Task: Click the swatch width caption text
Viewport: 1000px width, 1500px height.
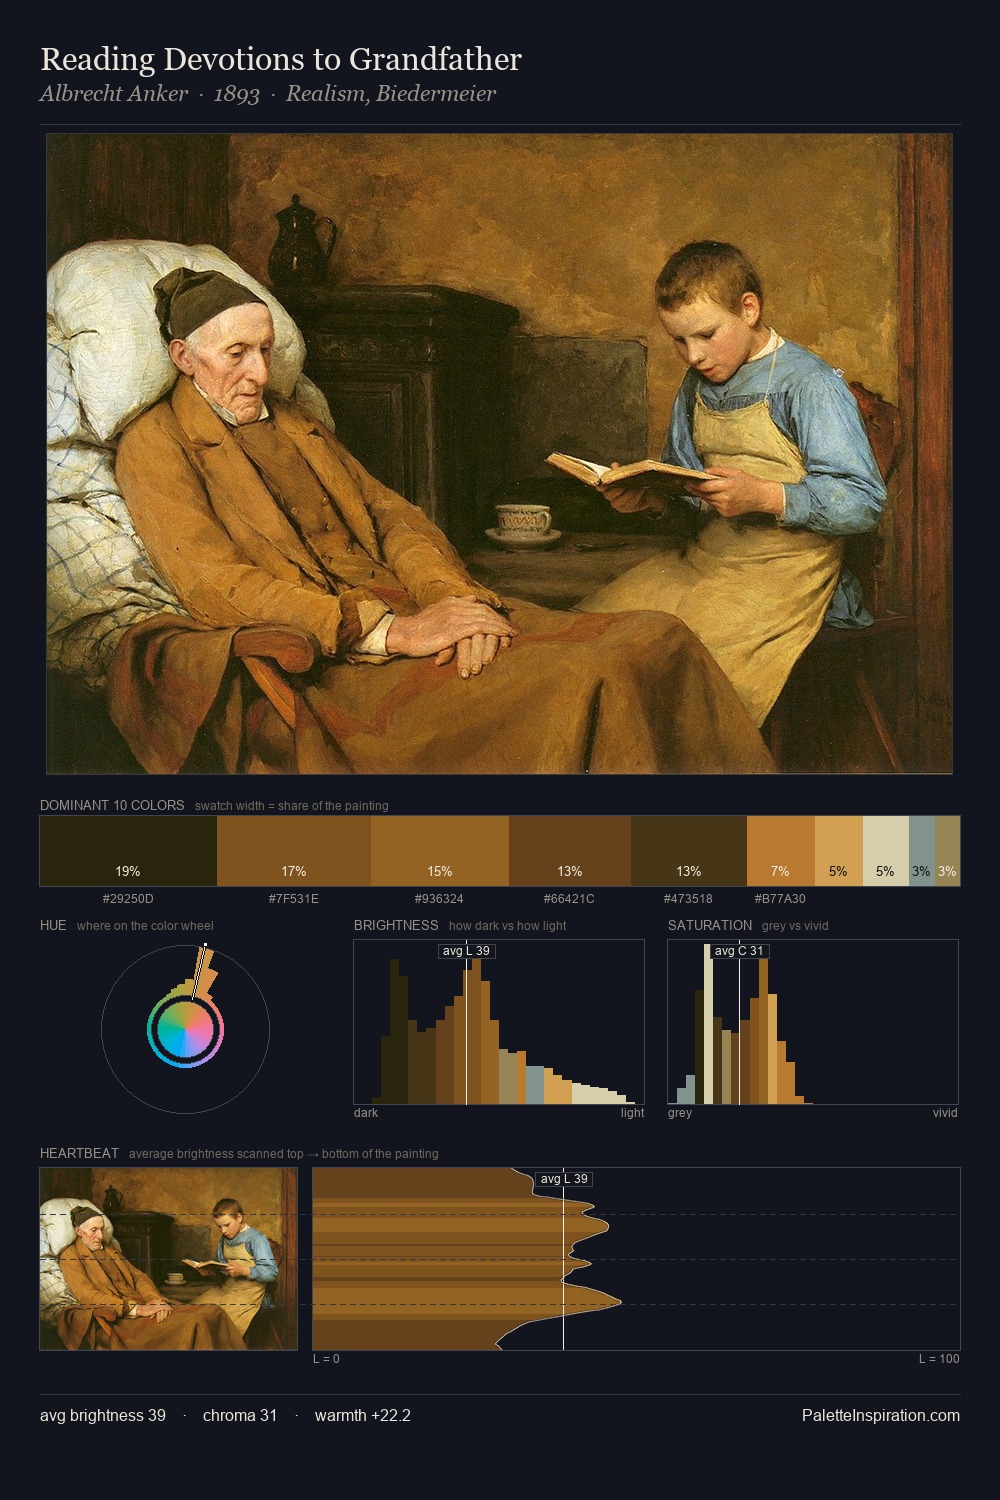Action: tap(292, 806)
